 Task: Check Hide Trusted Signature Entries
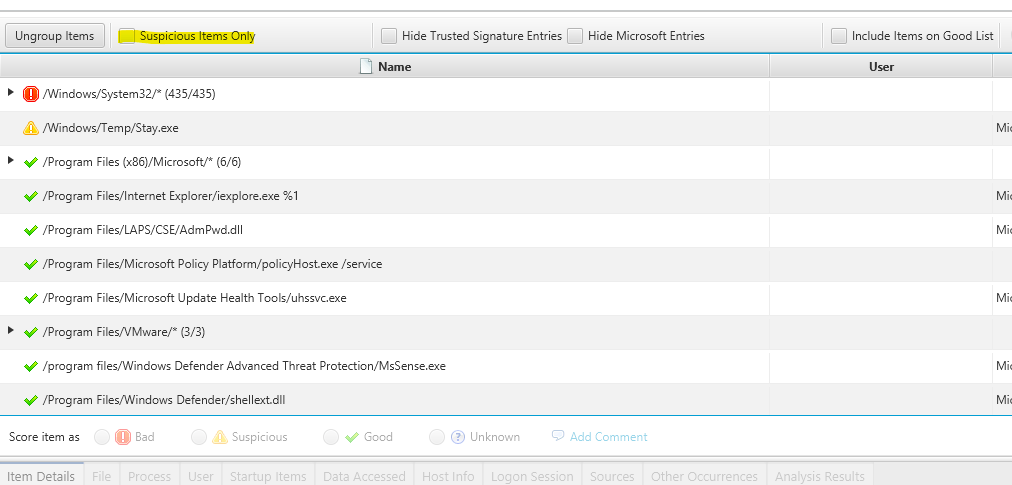(x=389, y=36)
